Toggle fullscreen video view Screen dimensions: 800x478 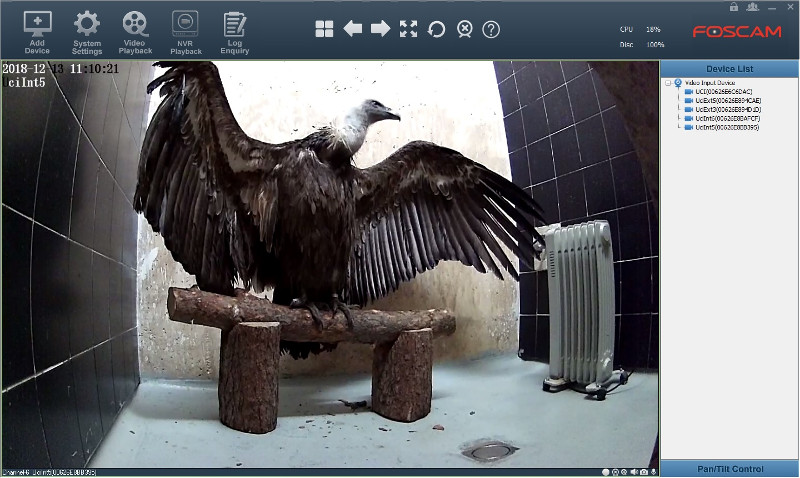pyautogui.click(x=408, y=29)
